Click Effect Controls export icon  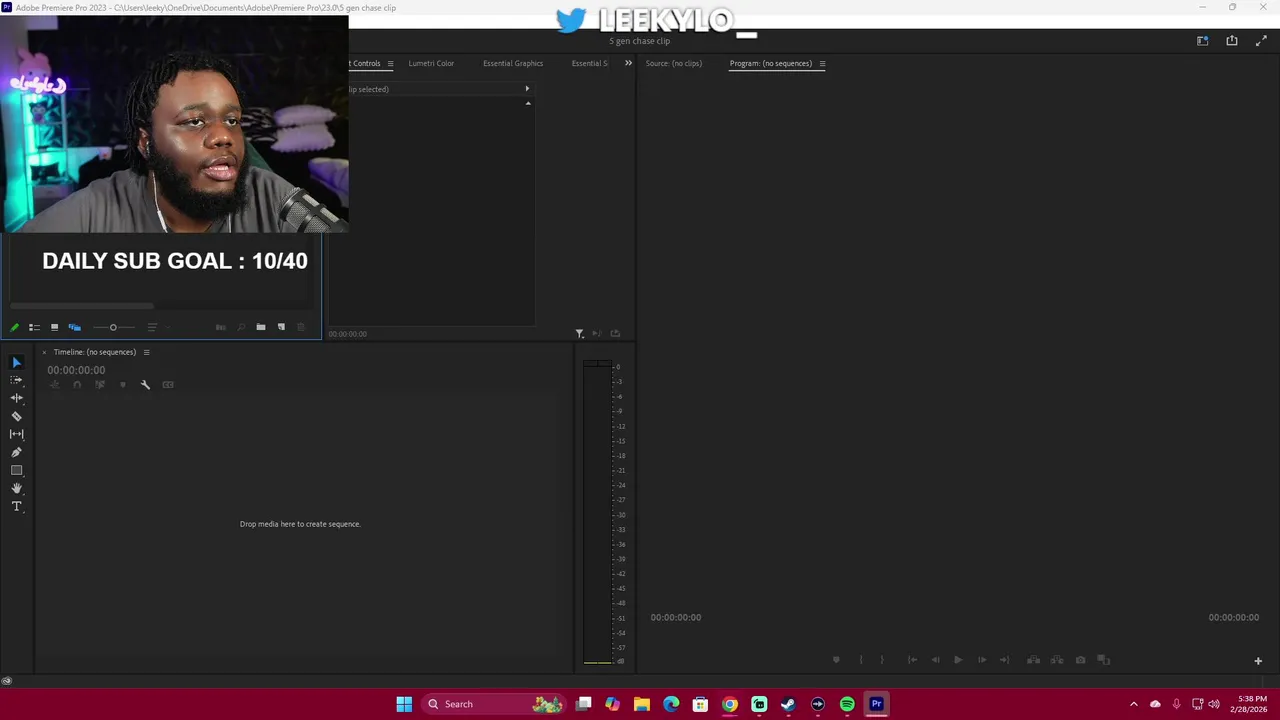pyautogui.click(x=615, y=333)
